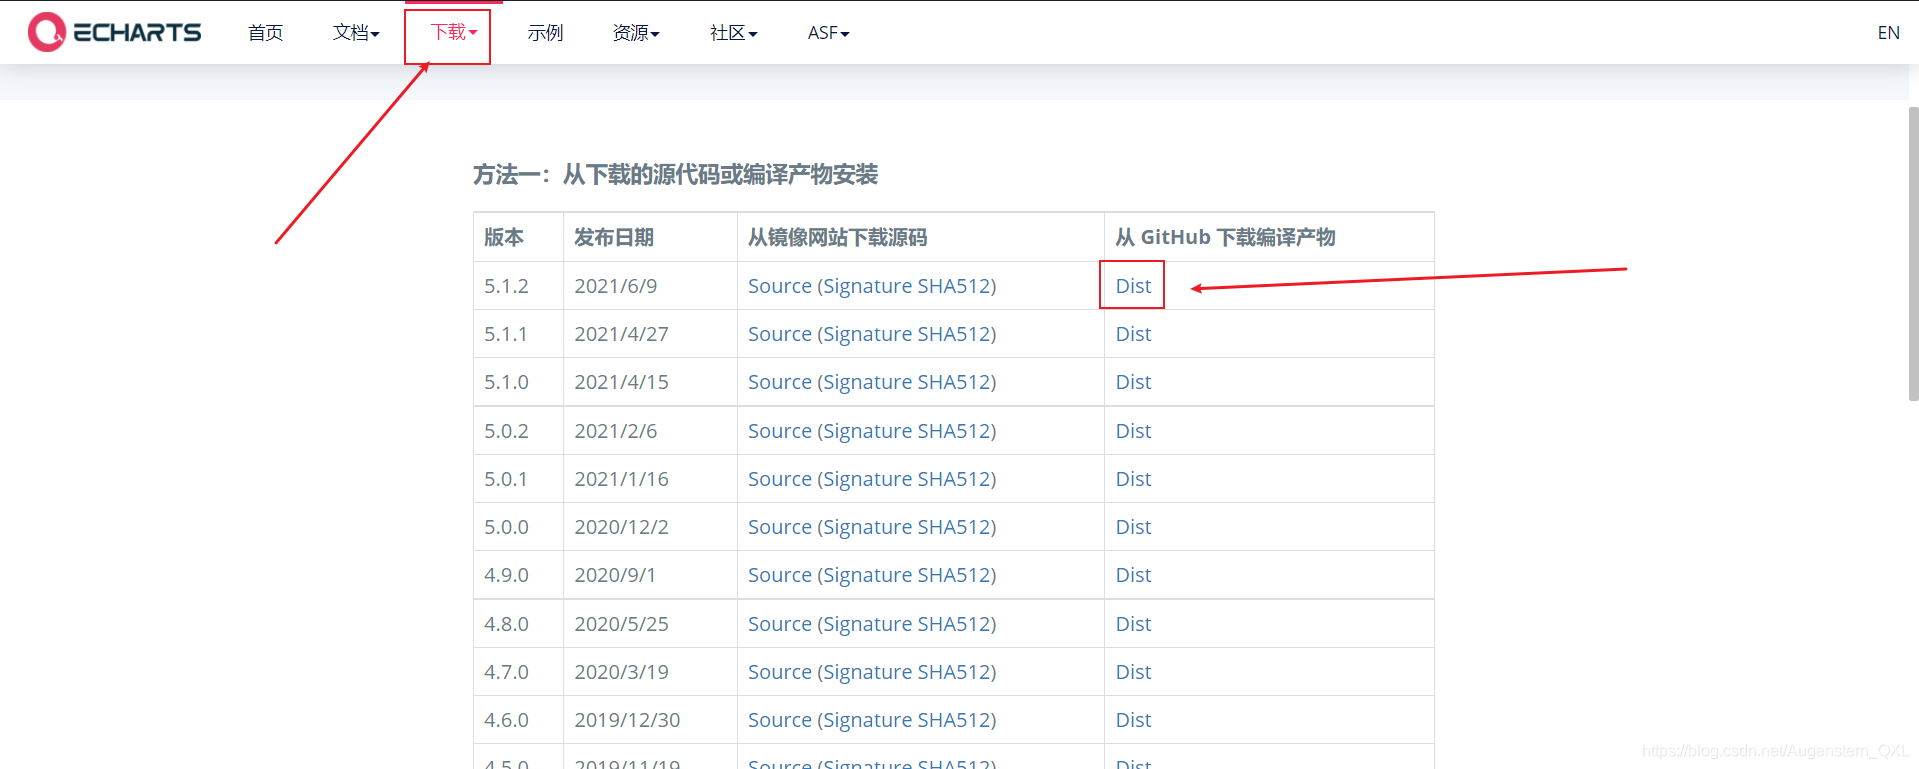Open Source link in 4.9.0 row
This screenshot has height=769, width=1919.
tap(780, 575)
